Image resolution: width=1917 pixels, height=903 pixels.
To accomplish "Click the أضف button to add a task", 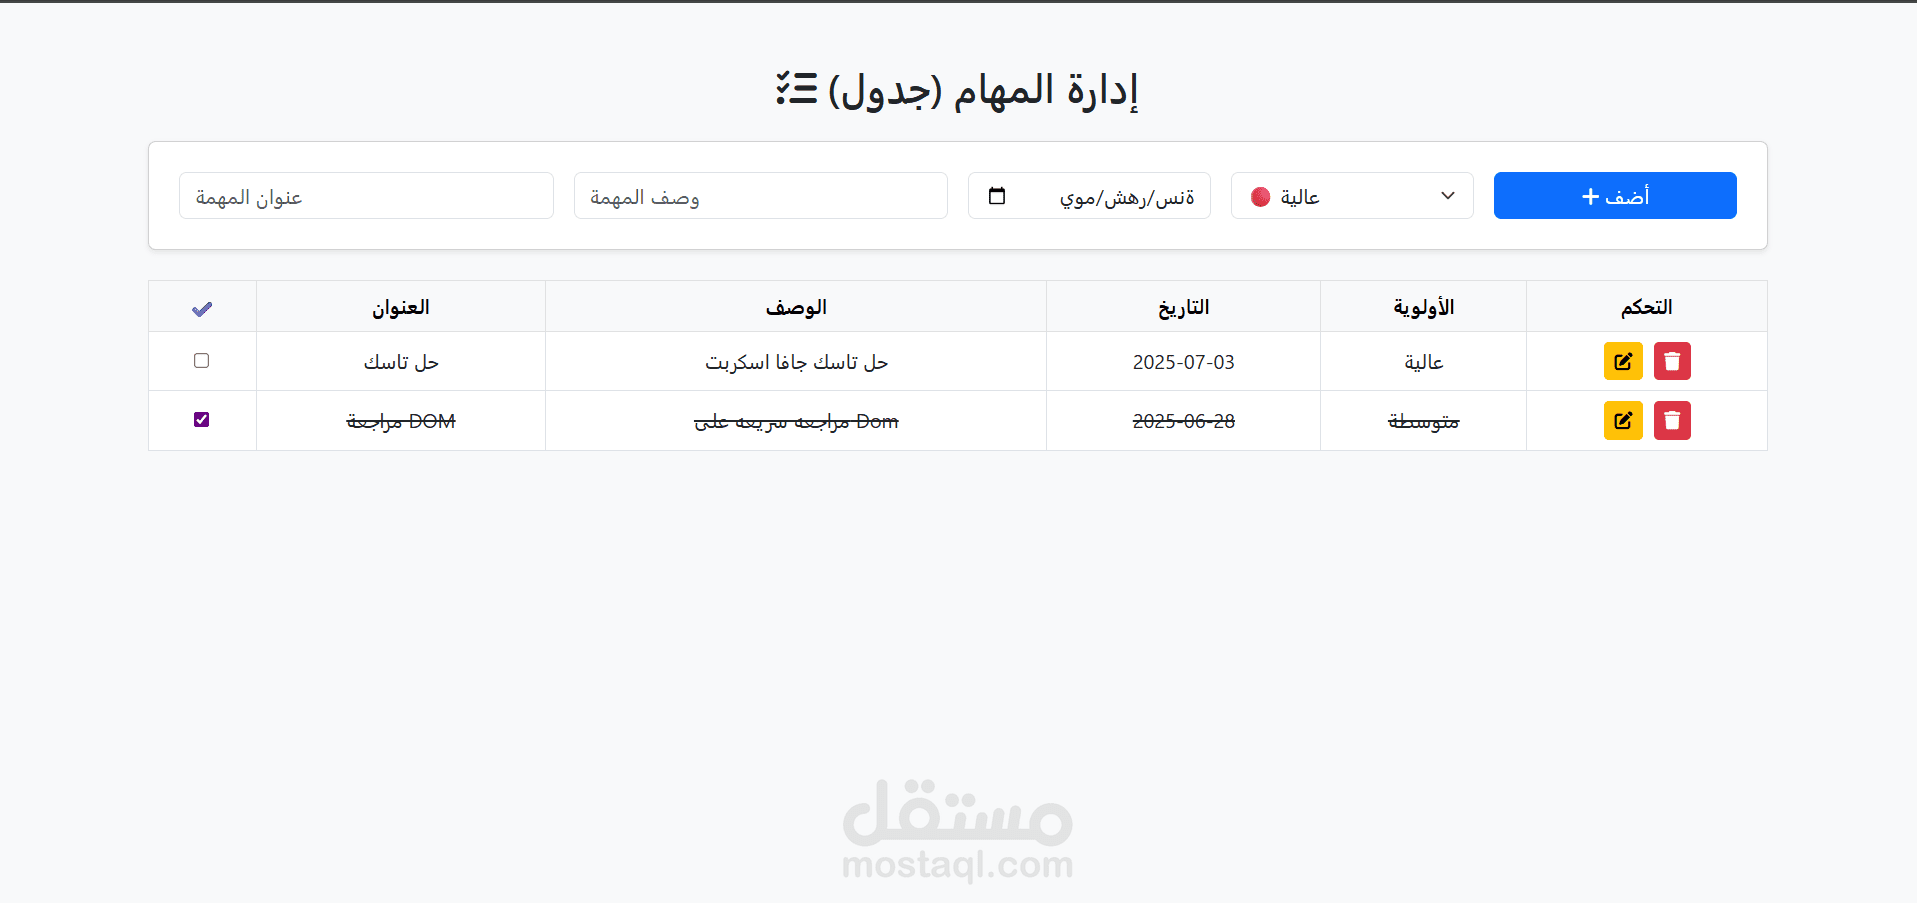I will [1614, 196].
